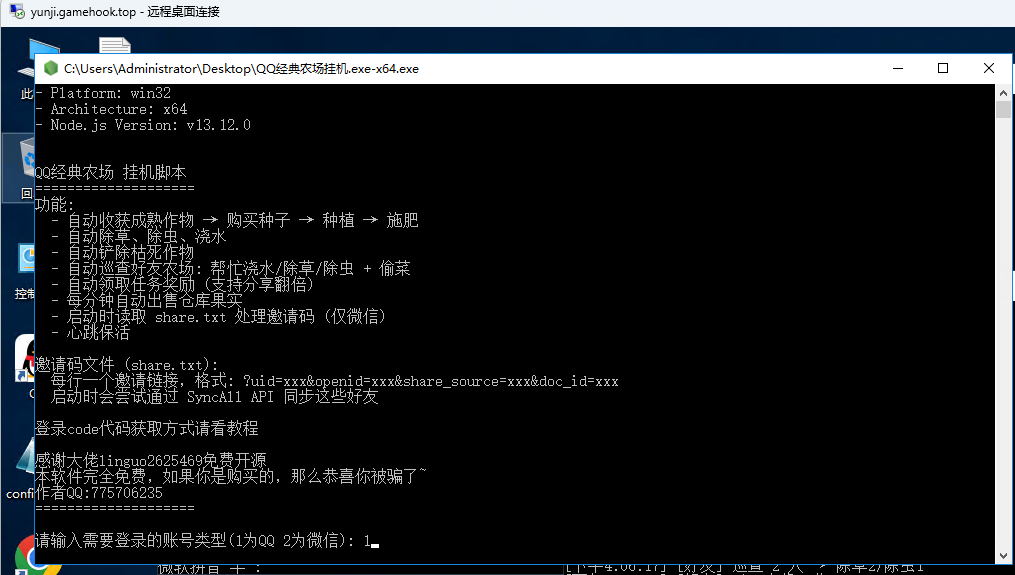Click the console scrollbar up arrow
Screen dimensions: 1015x575
(x=1003, y=92)
